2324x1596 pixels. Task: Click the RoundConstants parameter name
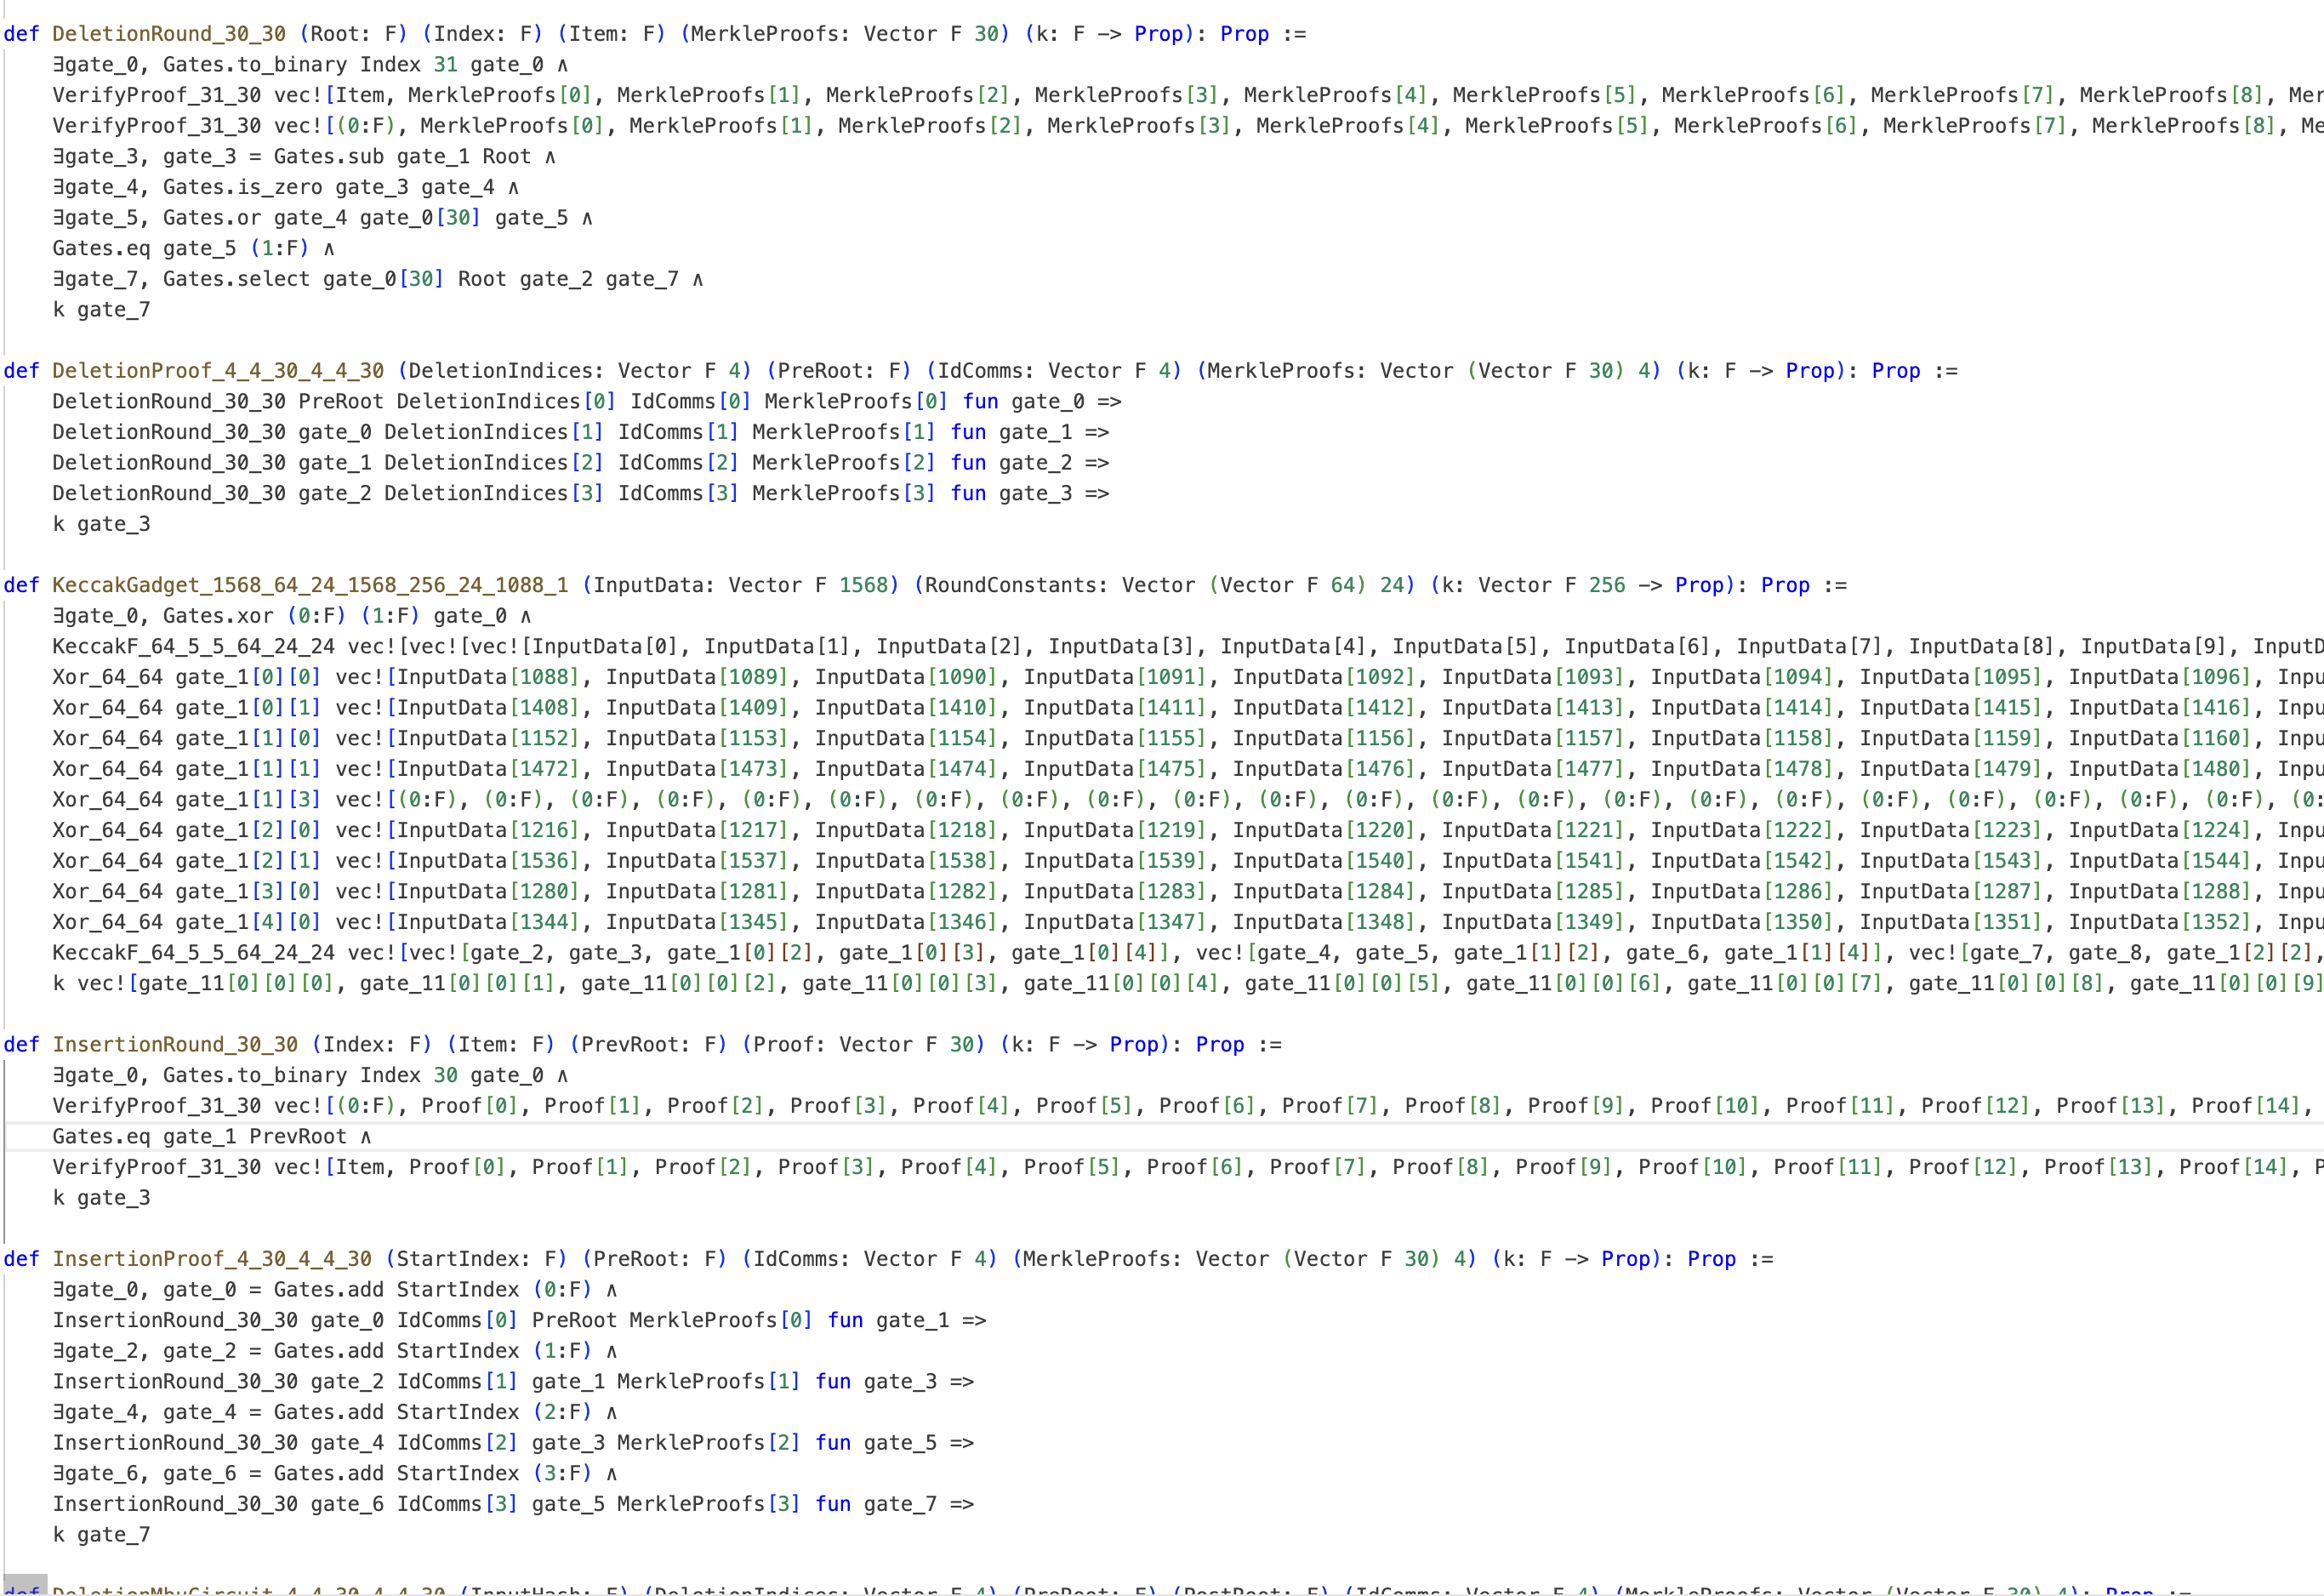(1009, 585)
